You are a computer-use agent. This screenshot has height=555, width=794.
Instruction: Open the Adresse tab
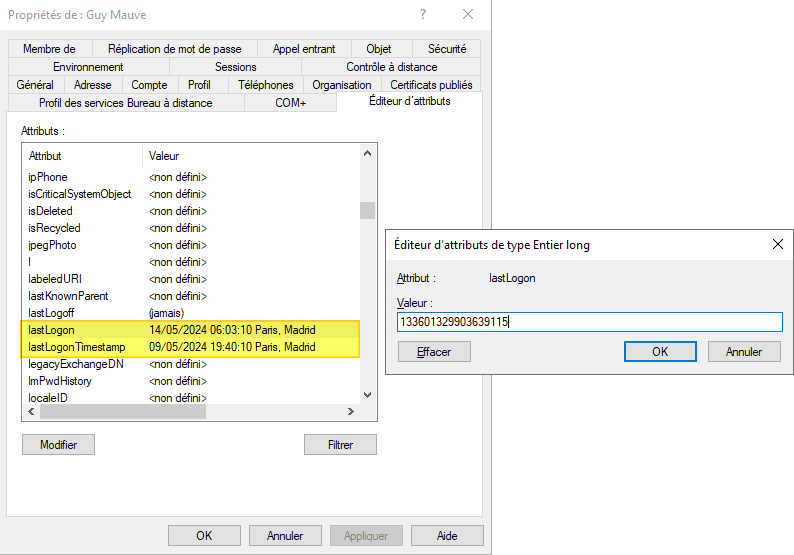point(93,85)
